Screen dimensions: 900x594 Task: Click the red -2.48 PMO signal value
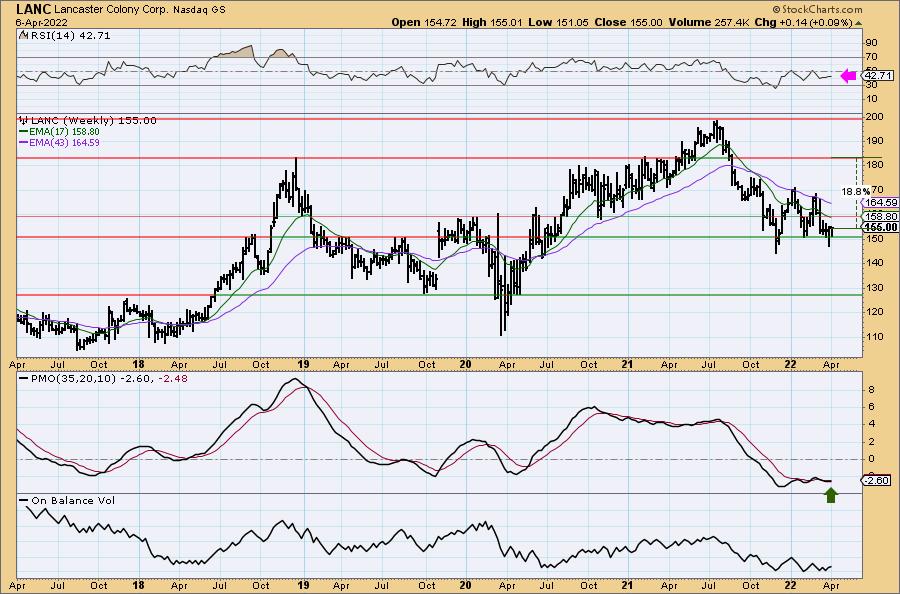click(x=174, y=379)
